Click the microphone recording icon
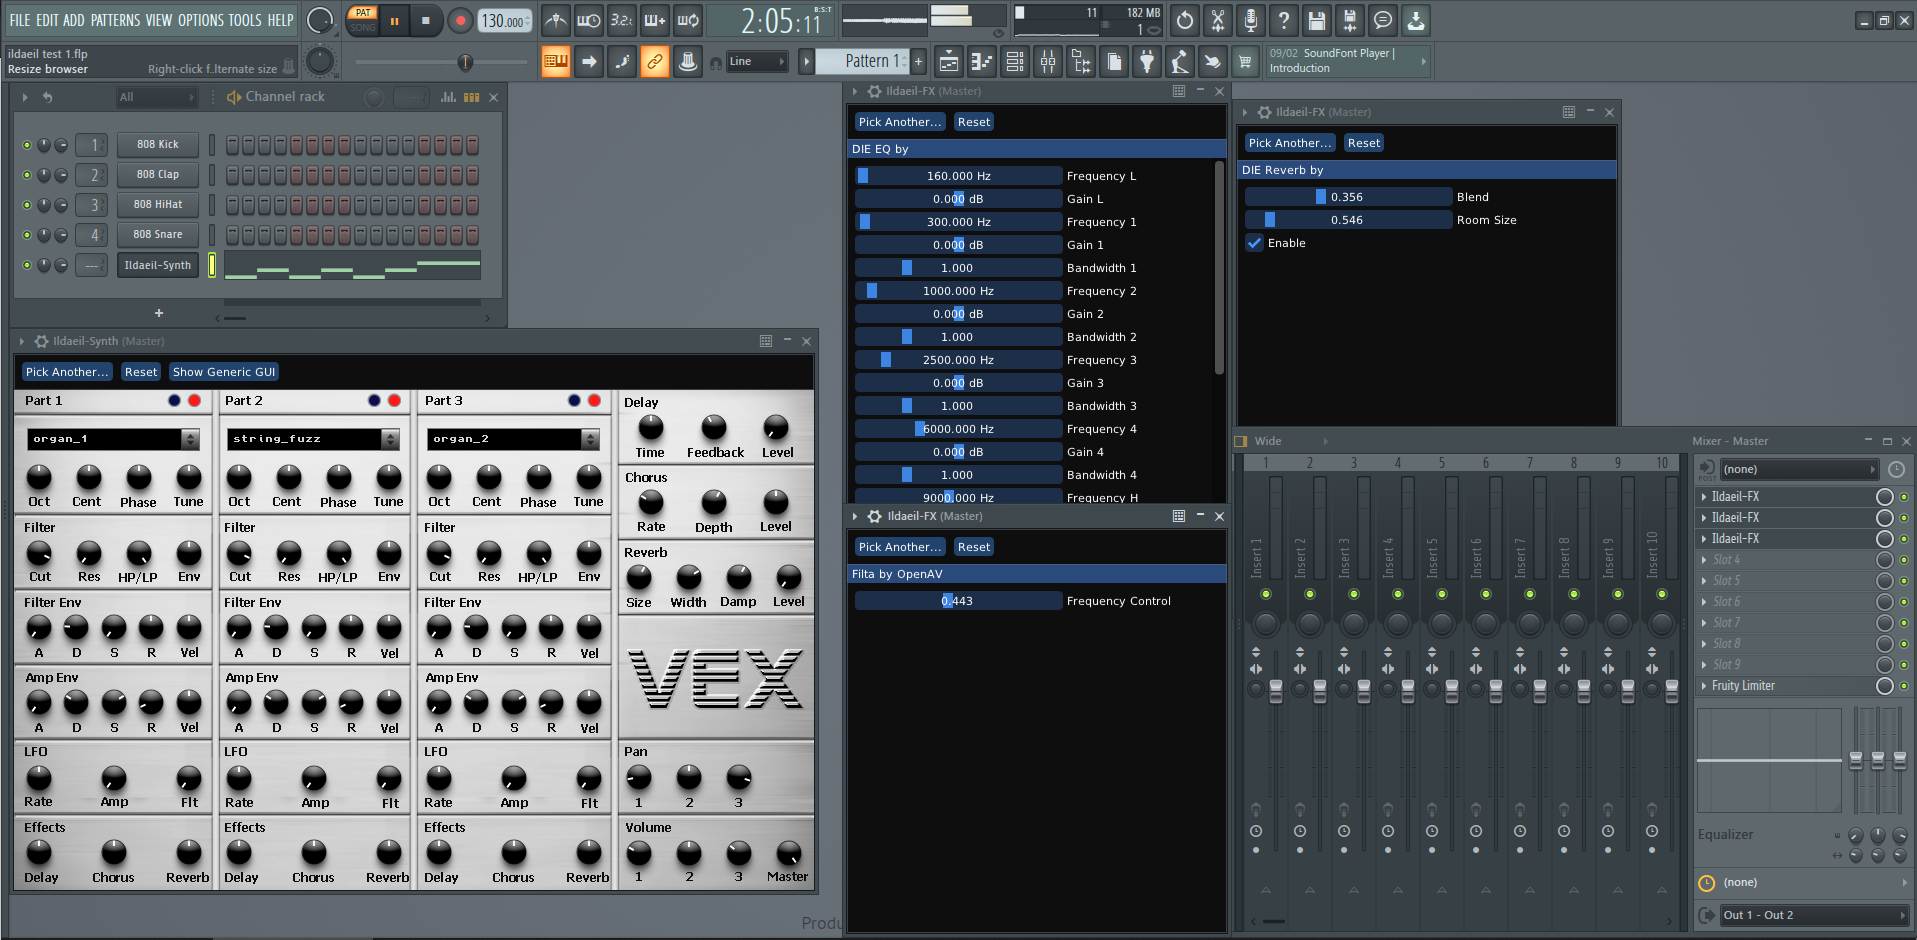This screenshot has width=1917, height=940. pyautogui.click(x=1250, y=20)
